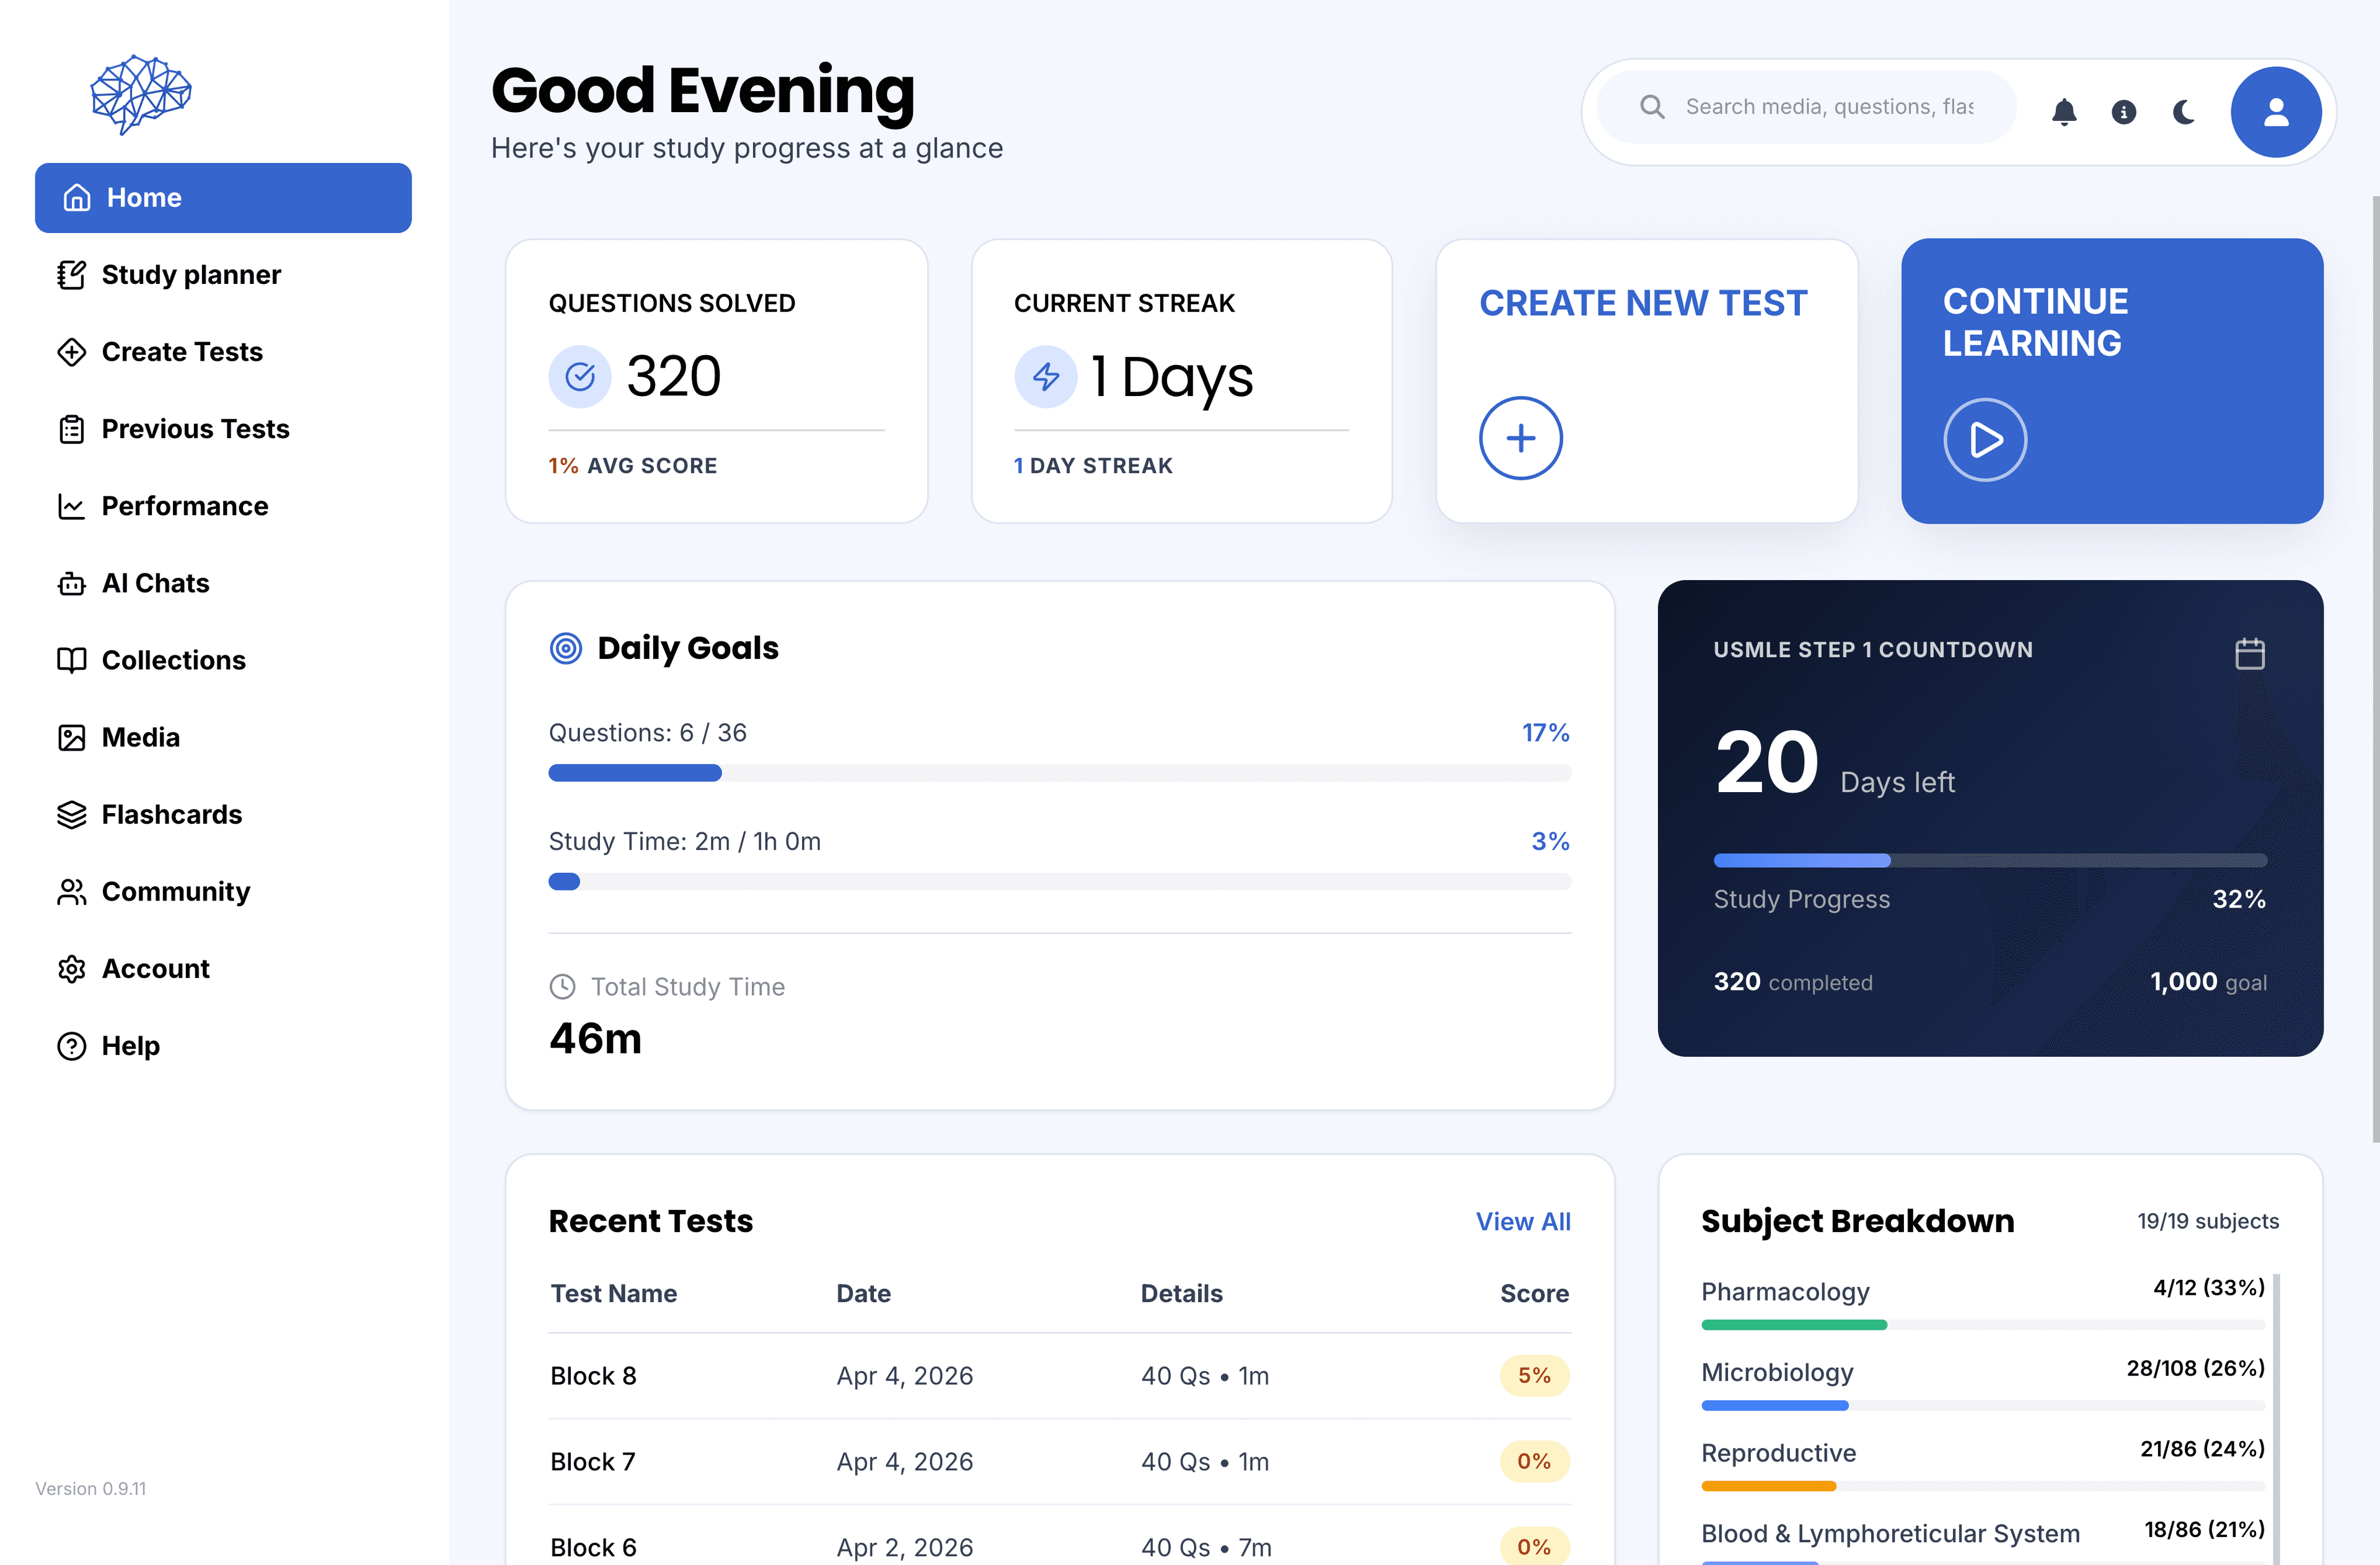Image resolution: width=2380 pixels, height=1565 pixels.
Task: Click View All recent tests
Action: [x=1522, y=1221]
